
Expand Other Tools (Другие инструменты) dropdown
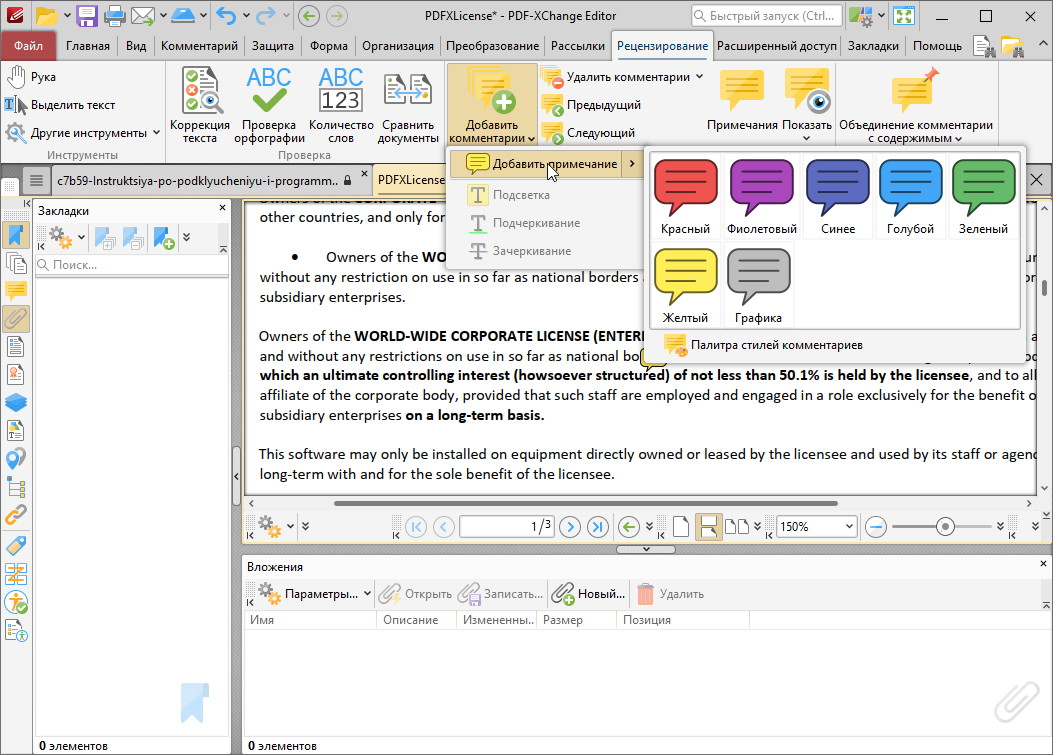[x=85, y=133]
